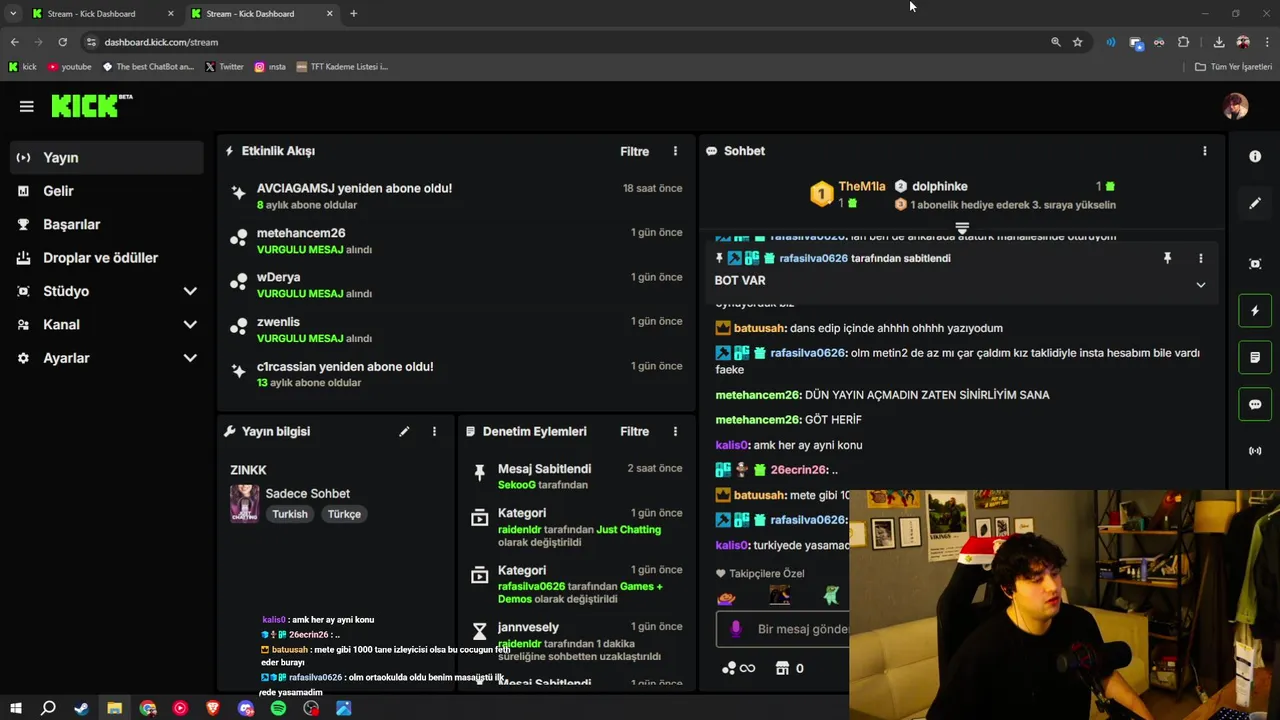The width and height of the screenshot is (1280, 720).
Task: Bookmark this page with the star icon
Action: point(1077,42)
